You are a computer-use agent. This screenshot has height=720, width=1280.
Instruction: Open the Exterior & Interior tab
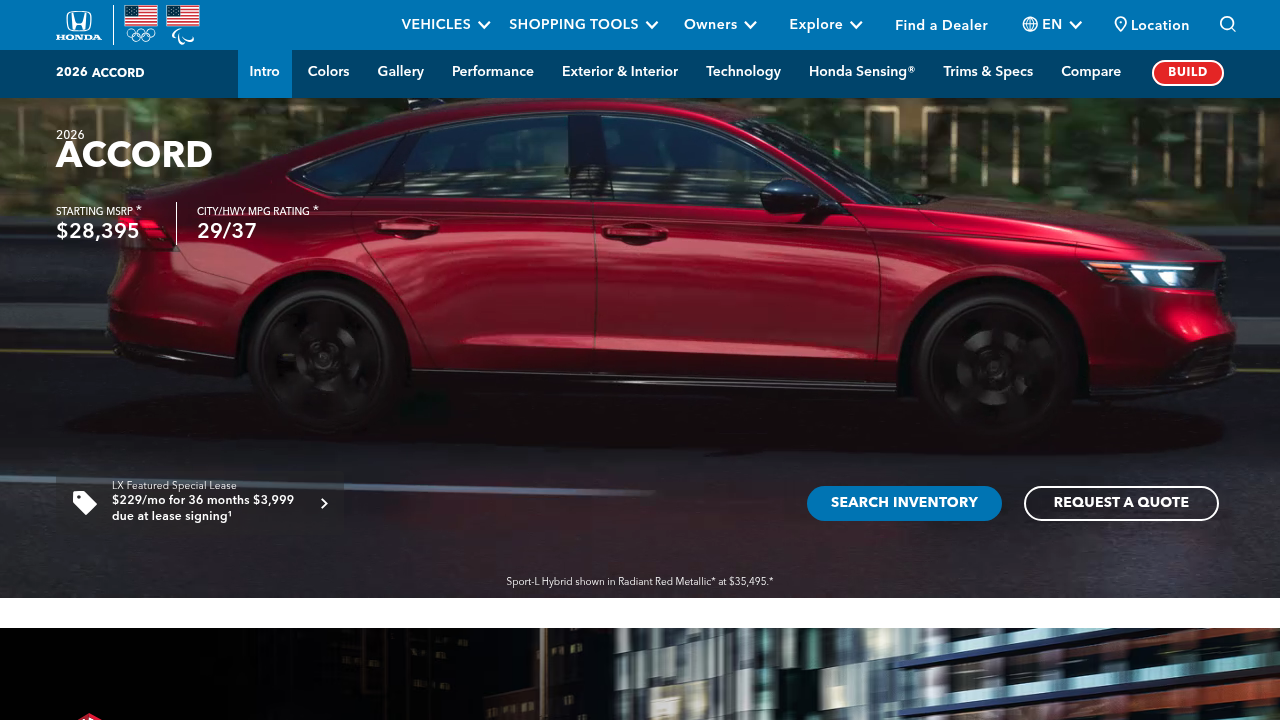coord(620,72)
